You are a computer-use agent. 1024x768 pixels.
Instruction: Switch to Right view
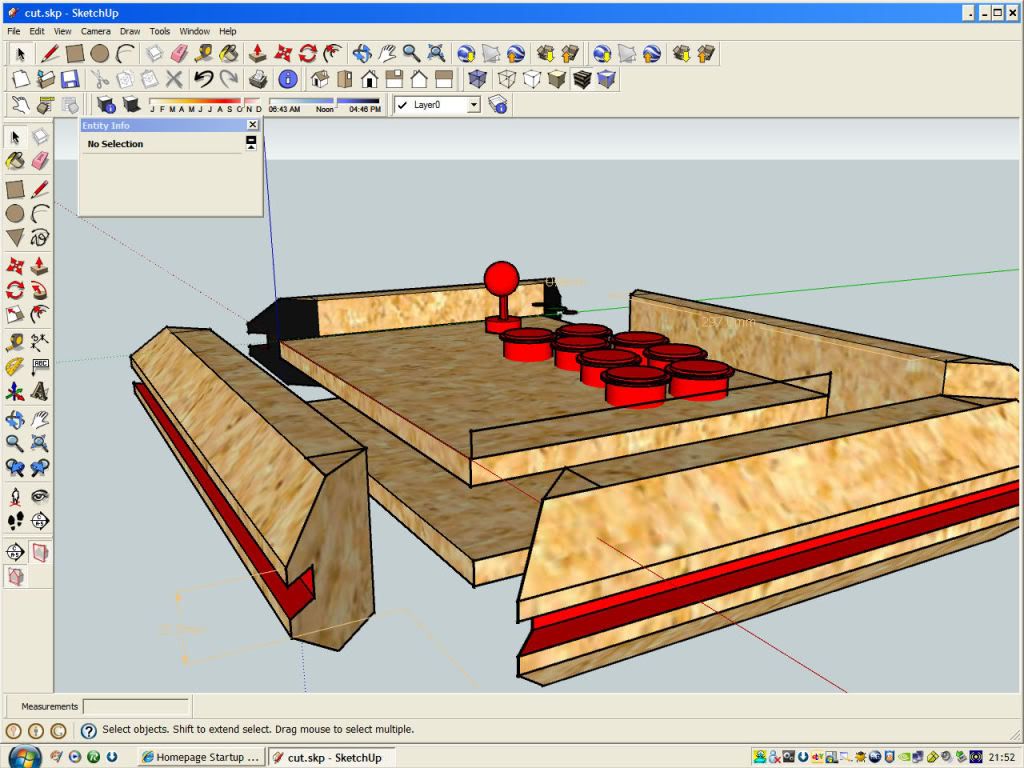pyautogui.click(x=394, y=80)
